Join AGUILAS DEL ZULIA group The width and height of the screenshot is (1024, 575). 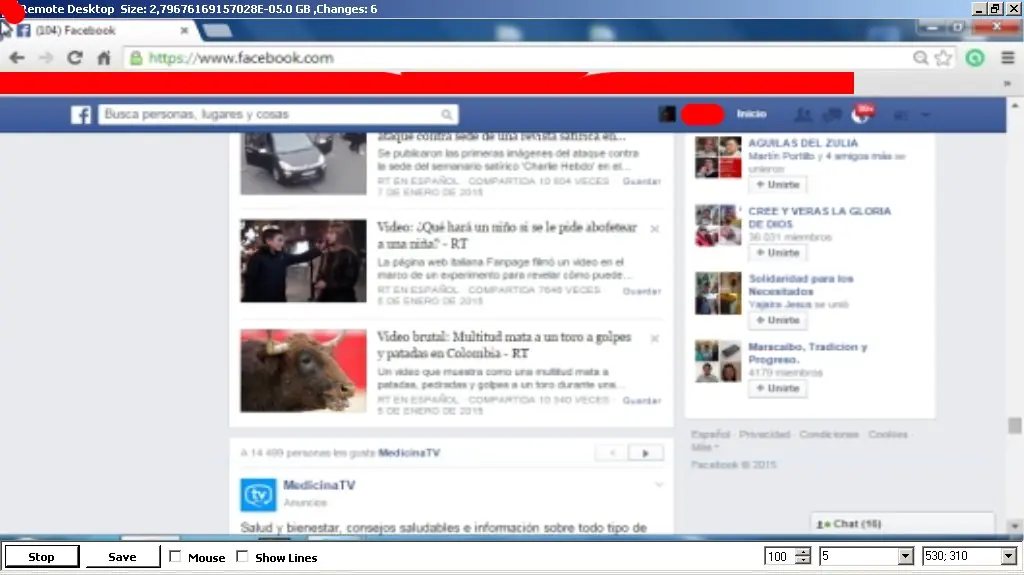pos(778,185)
